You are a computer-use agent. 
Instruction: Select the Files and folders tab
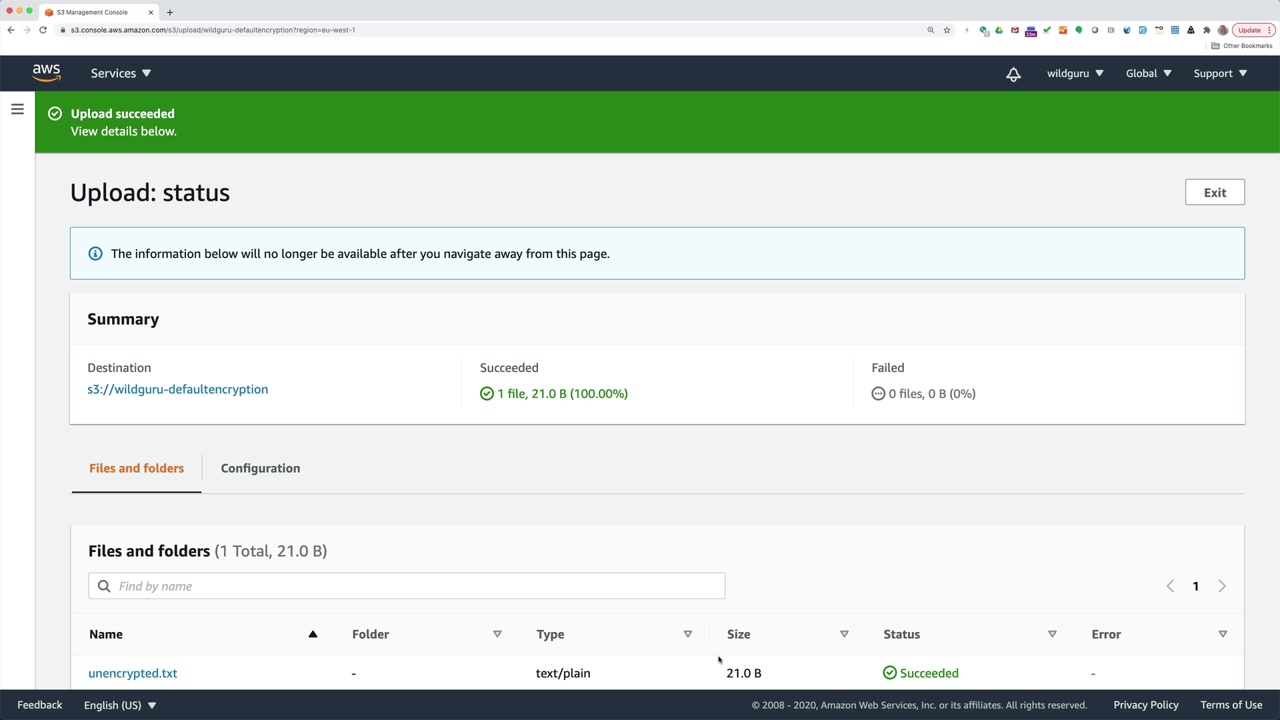pyautogui.click(x=136, y=468)
